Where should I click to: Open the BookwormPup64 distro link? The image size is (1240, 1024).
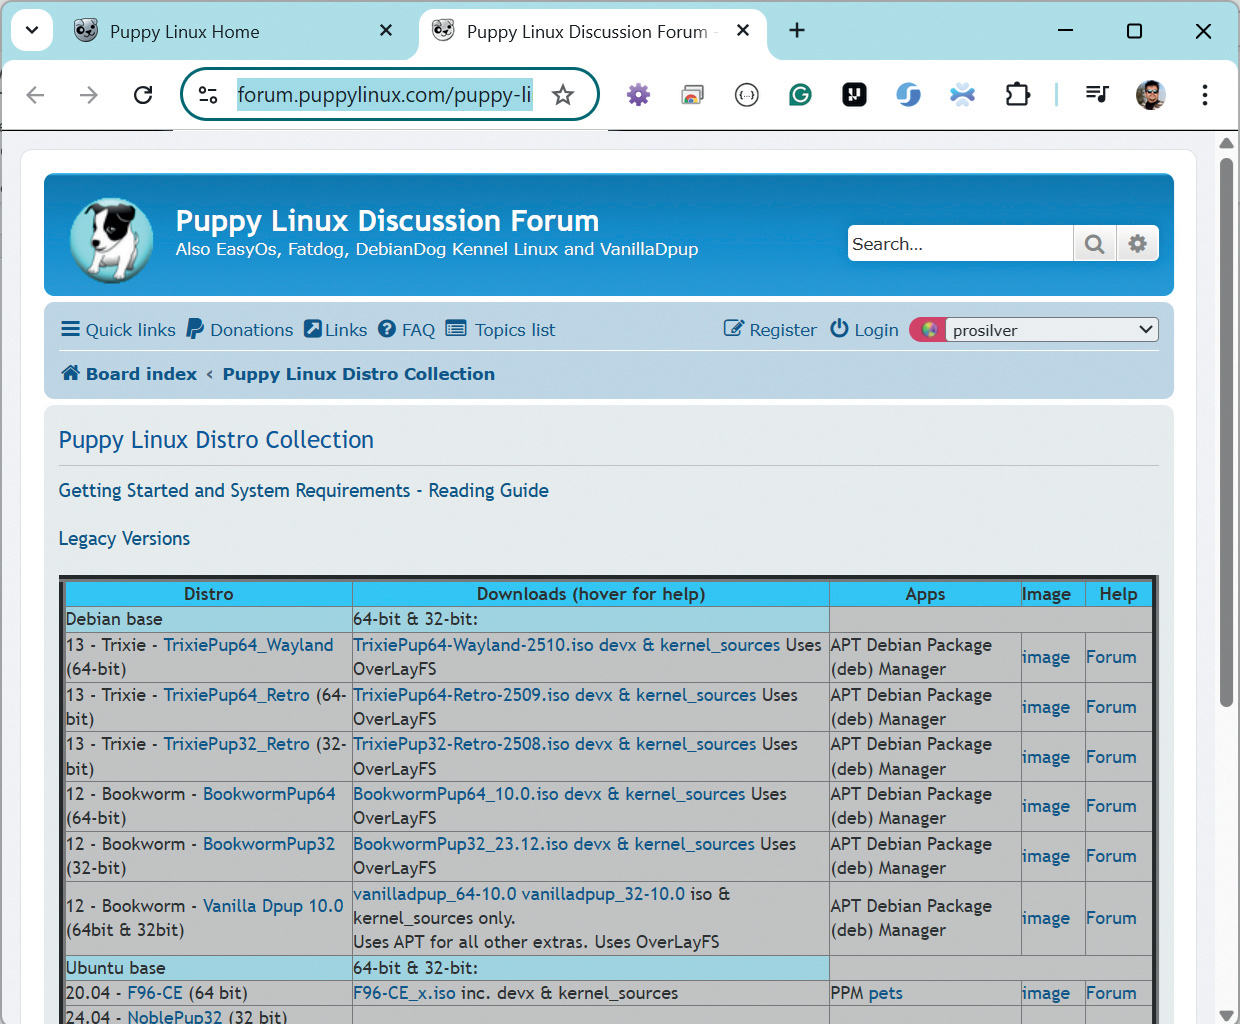click(x=269, y=794)
